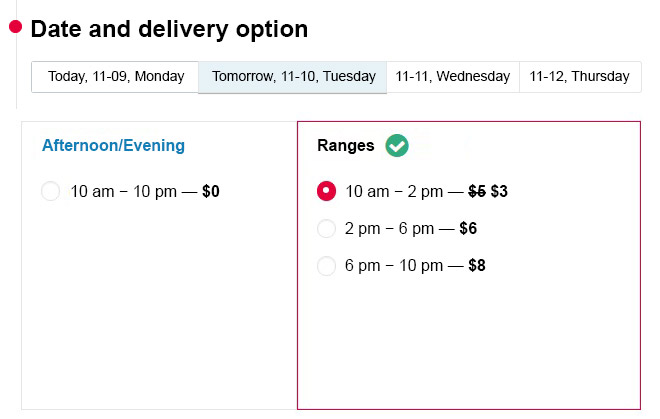
Task: Click the red step bullet beside the heading
Action: [x=16, y=27]
